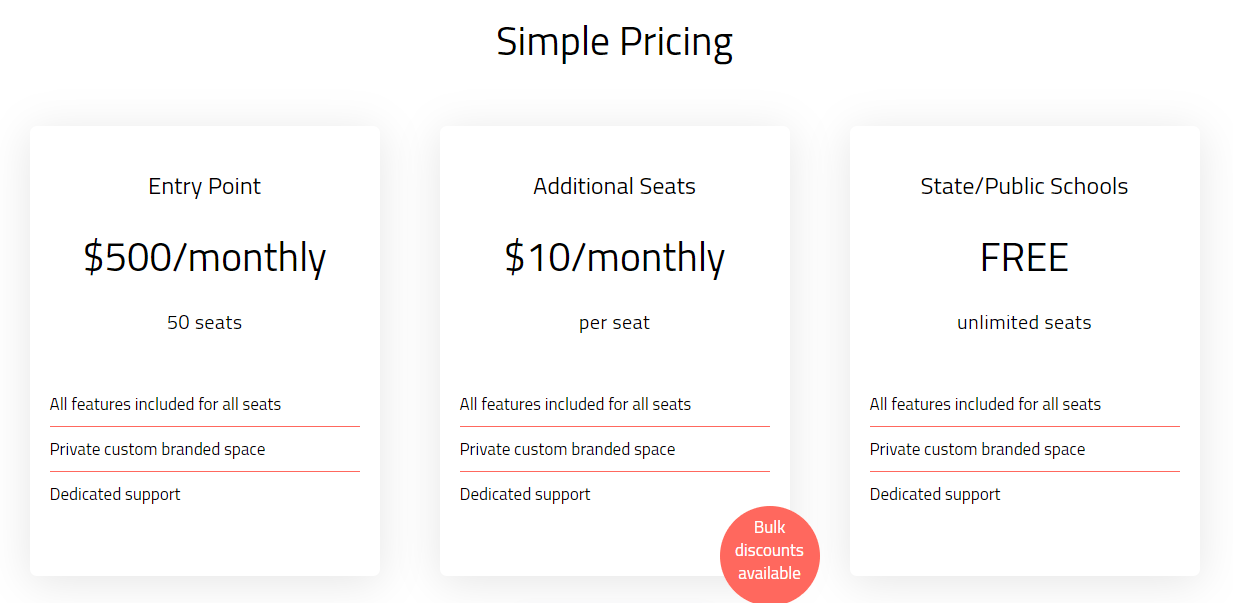
Task: Click 'Private custom branded space' under Entry Point
Action: 157,449
